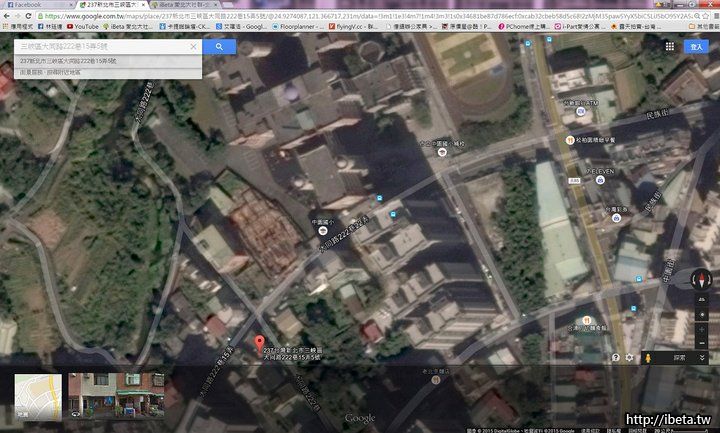Switch to the iBeta browser tab
720x433 pixels.
coord(184,5)
